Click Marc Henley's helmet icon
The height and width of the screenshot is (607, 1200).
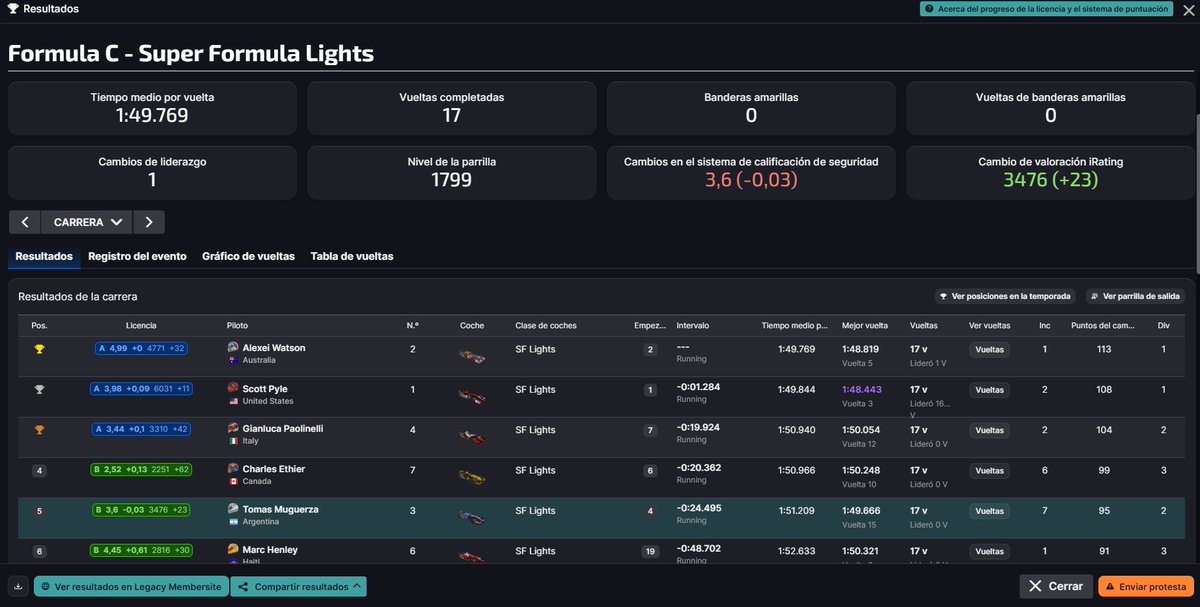[x=233, y=549]
